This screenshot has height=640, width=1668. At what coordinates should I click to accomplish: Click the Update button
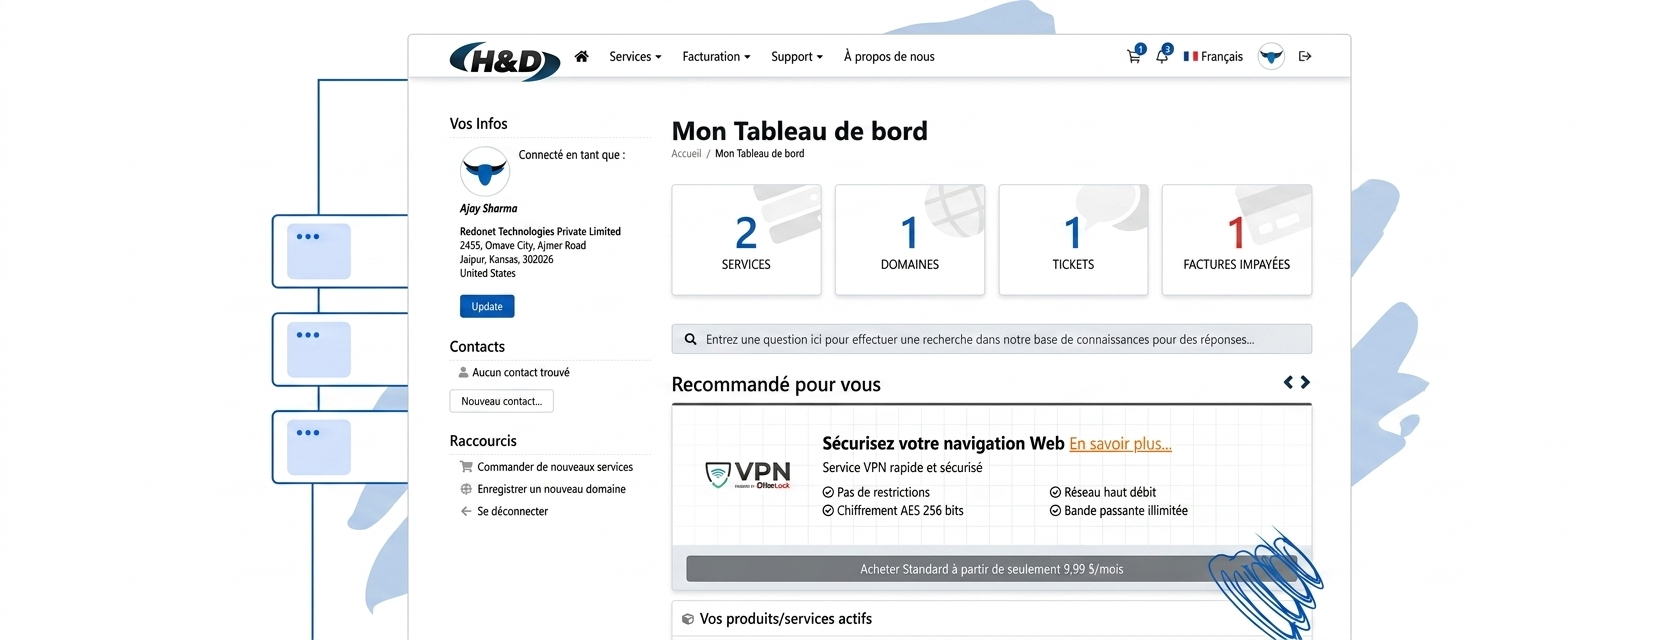tap(487, 306)
